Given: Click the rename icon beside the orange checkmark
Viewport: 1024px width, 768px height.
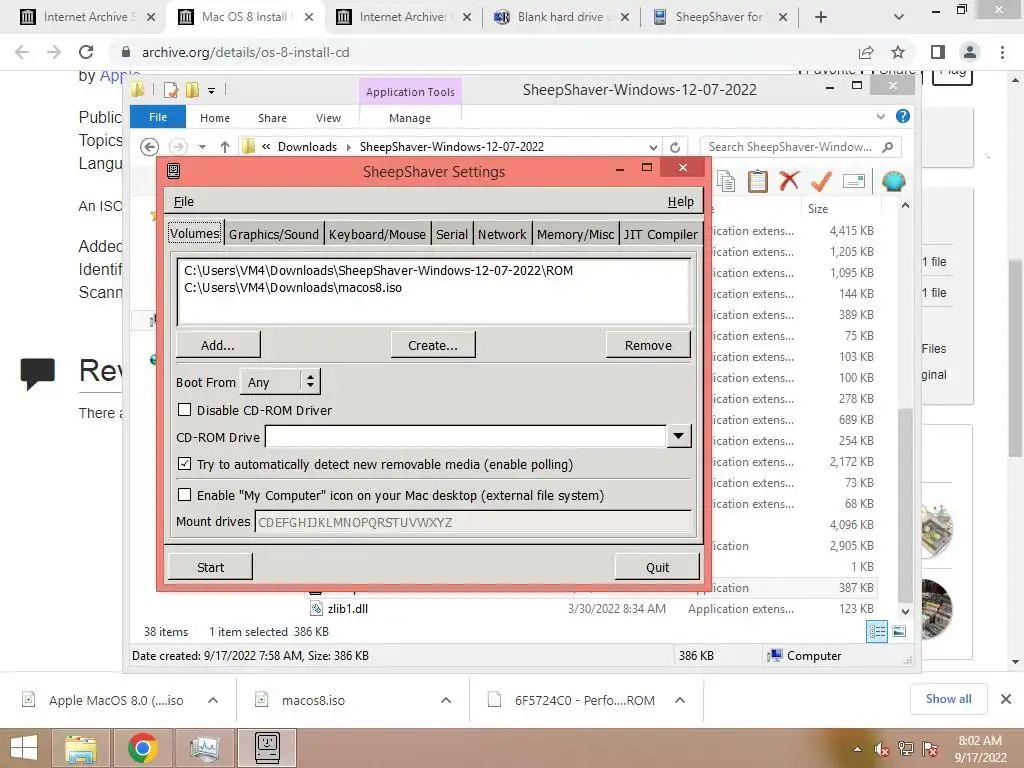Looking at the screenshot, I should pos(854,181).
